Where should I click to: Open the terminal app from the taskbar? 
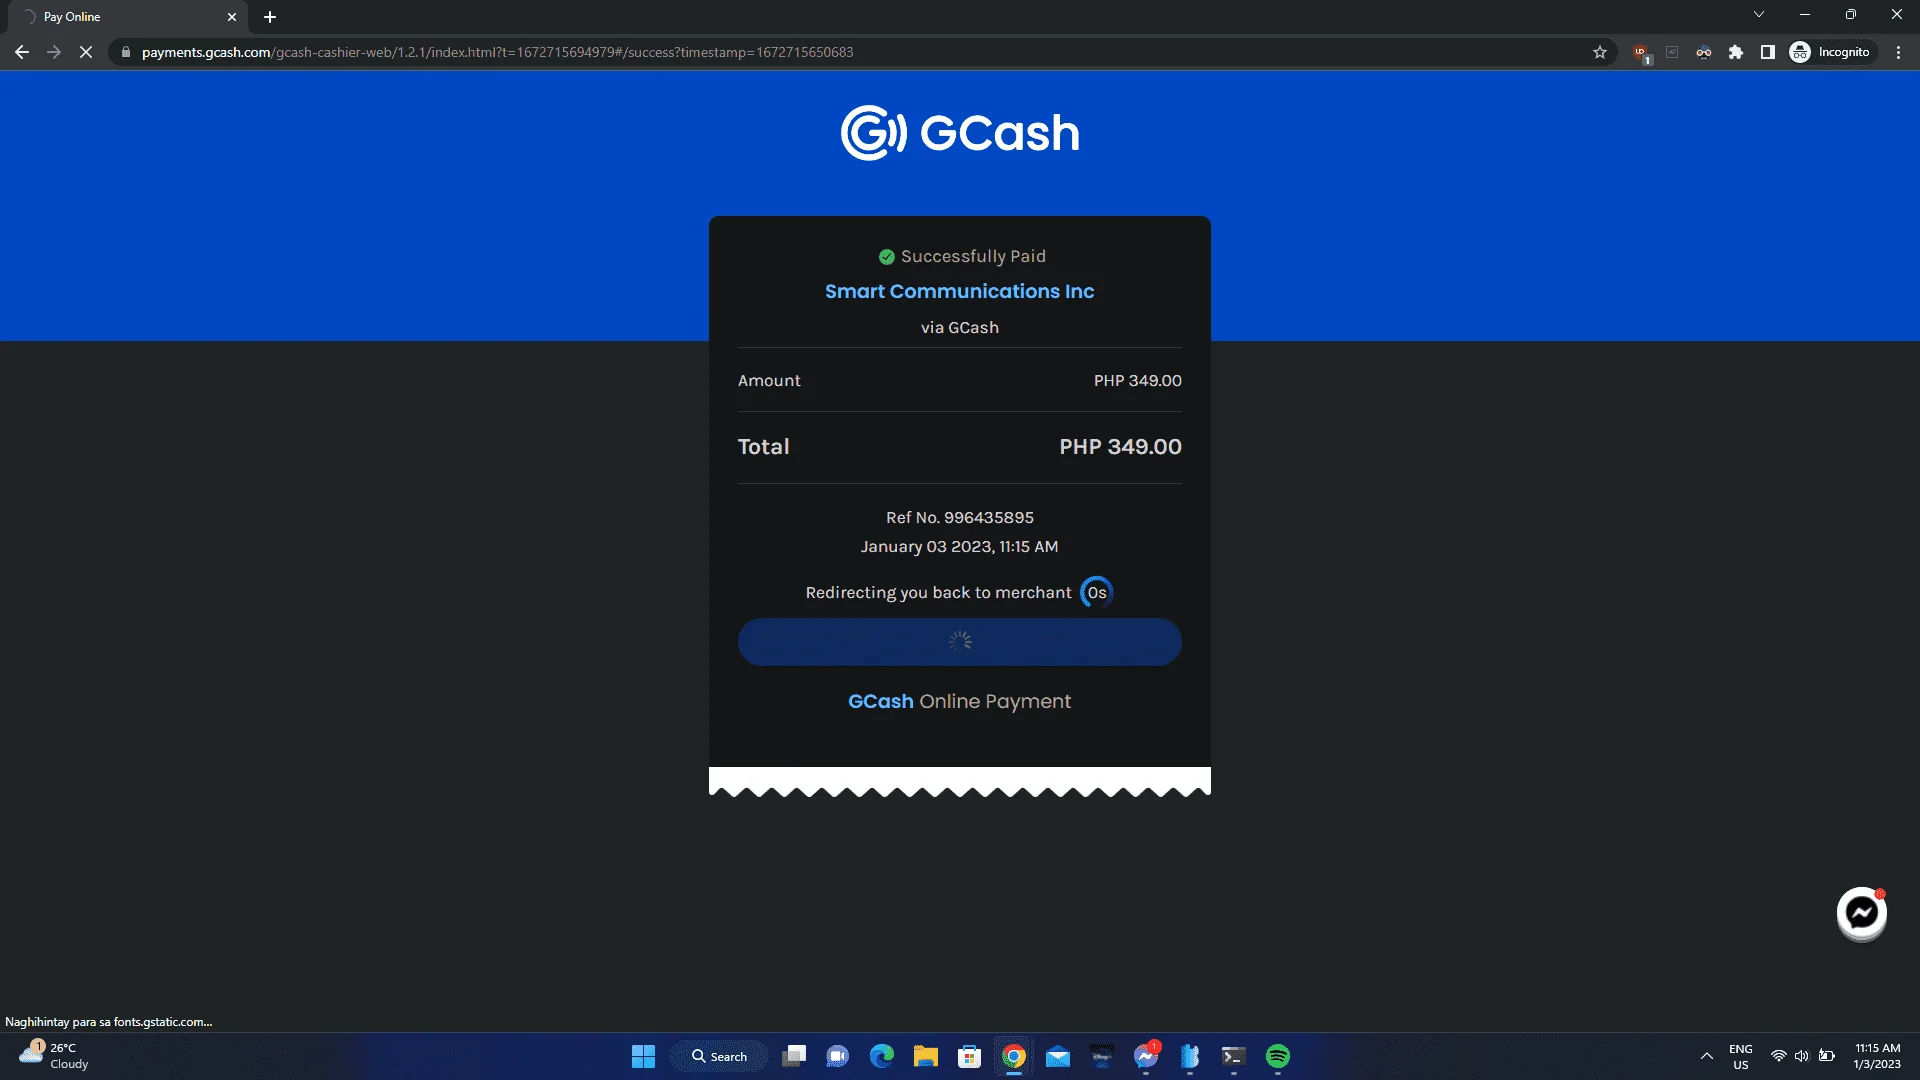(1234, 1057)
